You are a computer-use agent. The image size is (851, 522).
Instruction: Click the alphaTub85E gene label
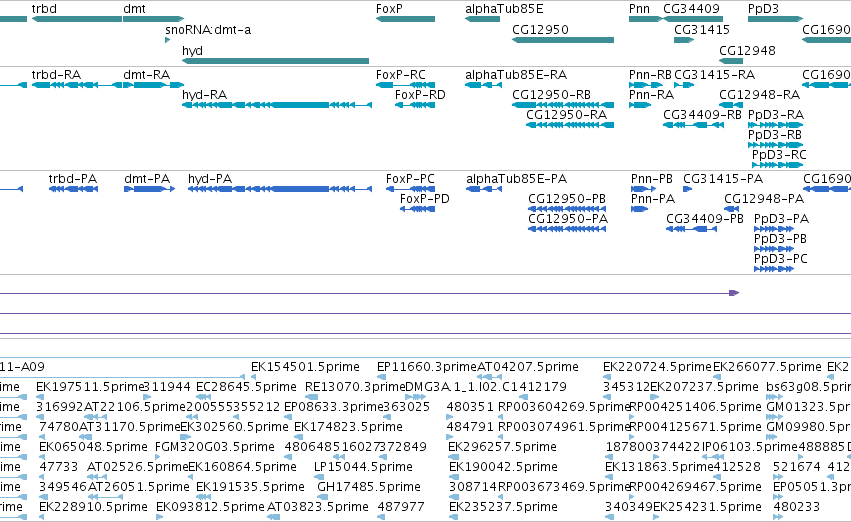click(x=504, y=9)
